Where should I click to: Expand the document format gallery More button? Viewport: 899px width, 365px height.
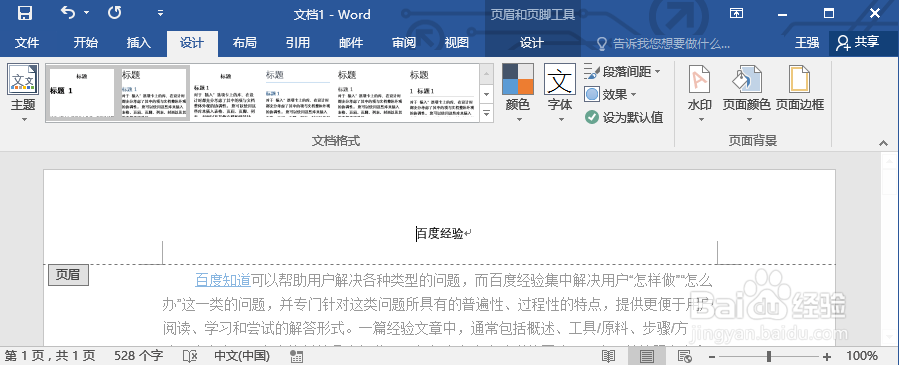point(487,113)
